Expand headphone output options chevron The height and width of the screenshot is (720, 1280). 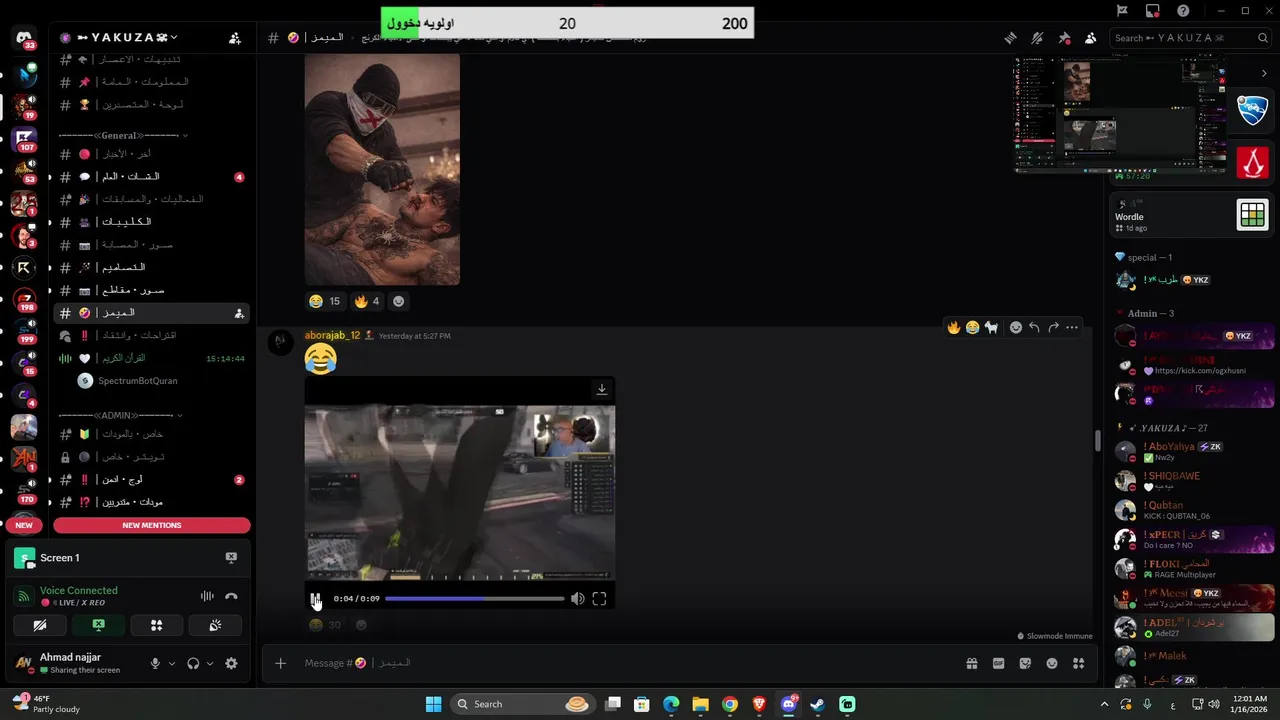point(210,663)
